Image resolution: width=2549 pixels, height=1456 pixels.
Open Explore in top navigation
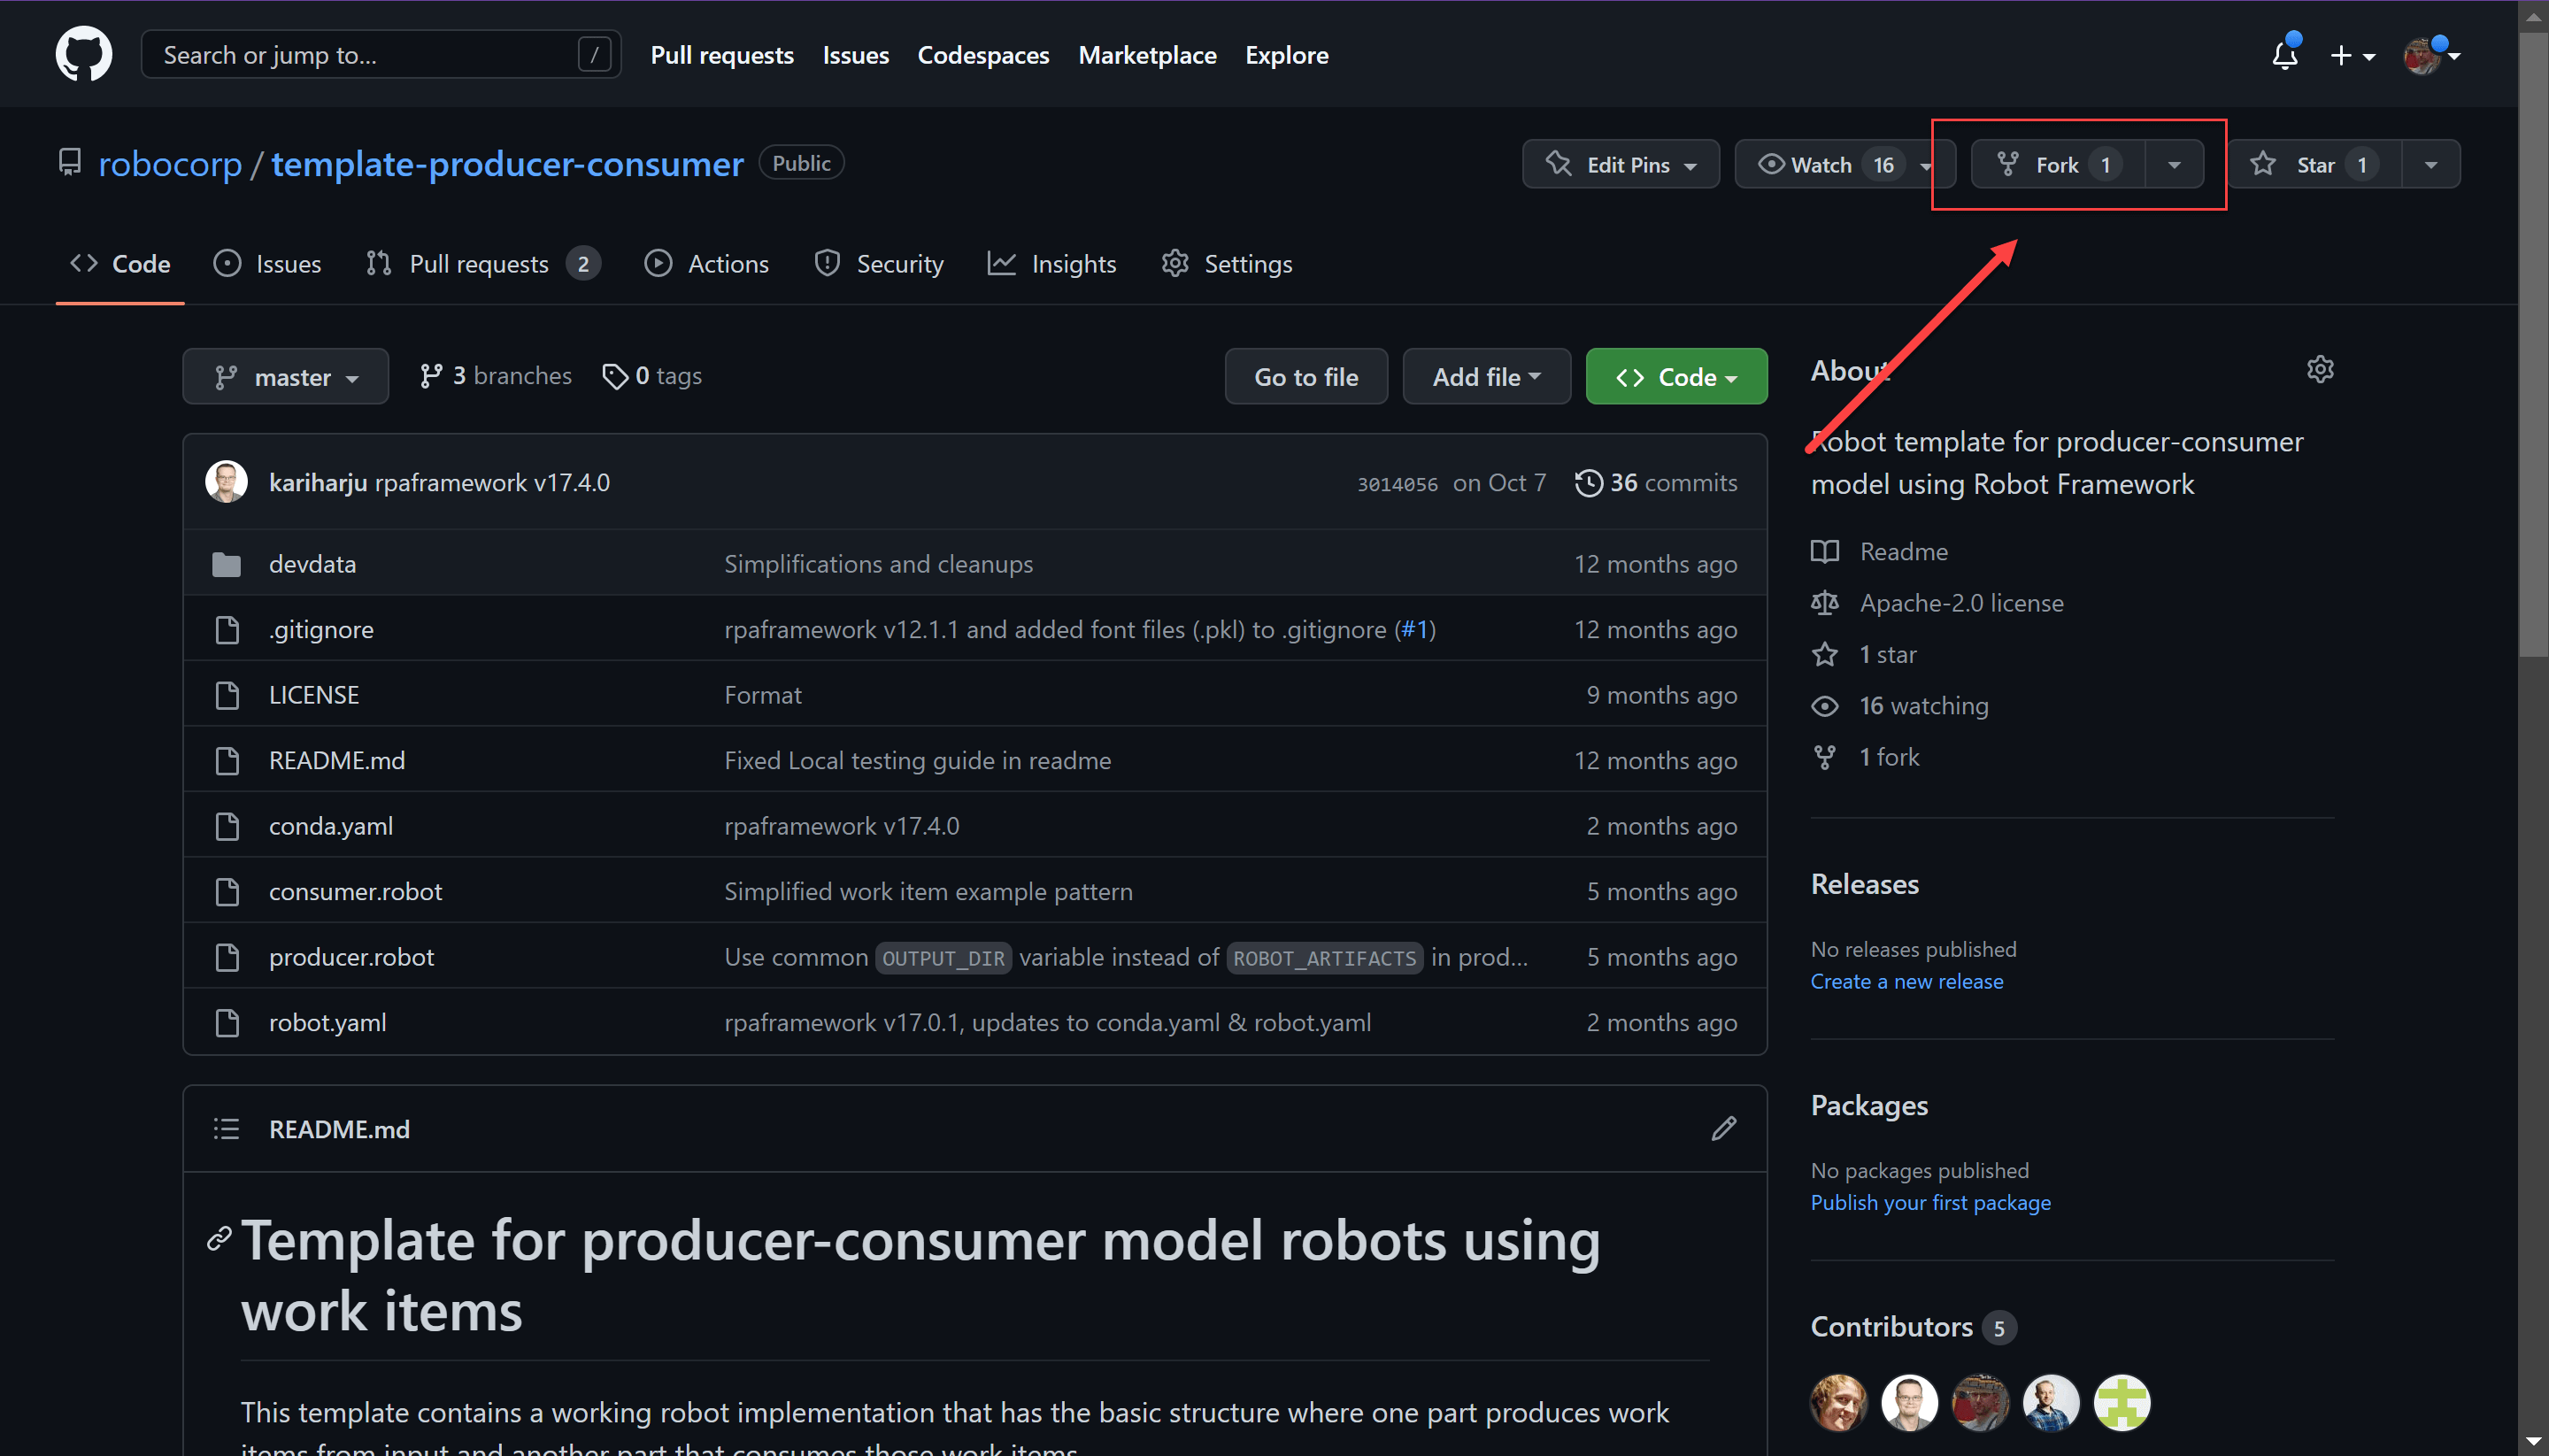click(1286, 55)
